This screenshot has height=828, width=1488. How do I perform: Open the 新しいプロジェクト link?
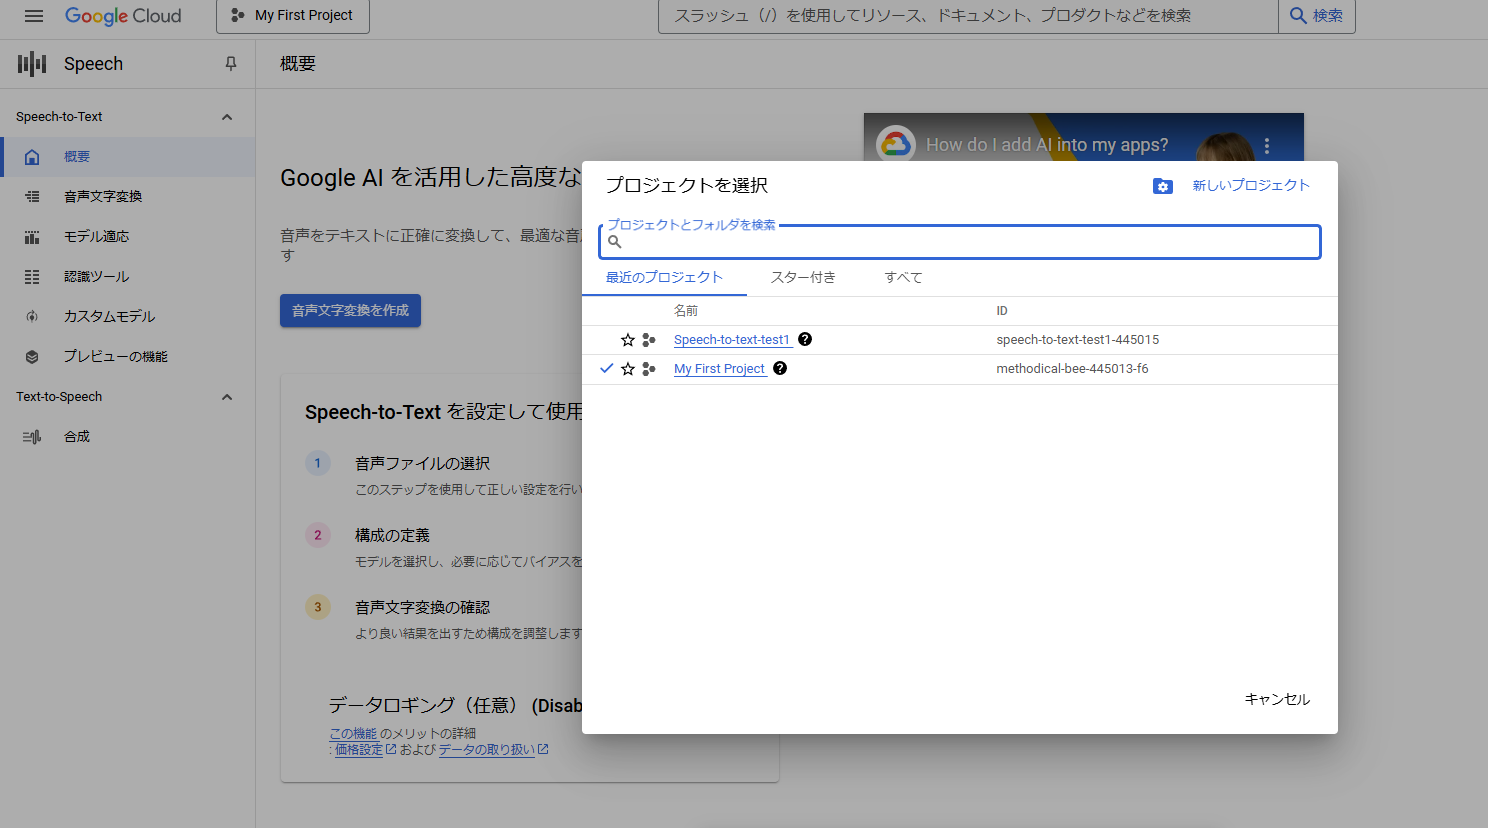pos(1251,185)
